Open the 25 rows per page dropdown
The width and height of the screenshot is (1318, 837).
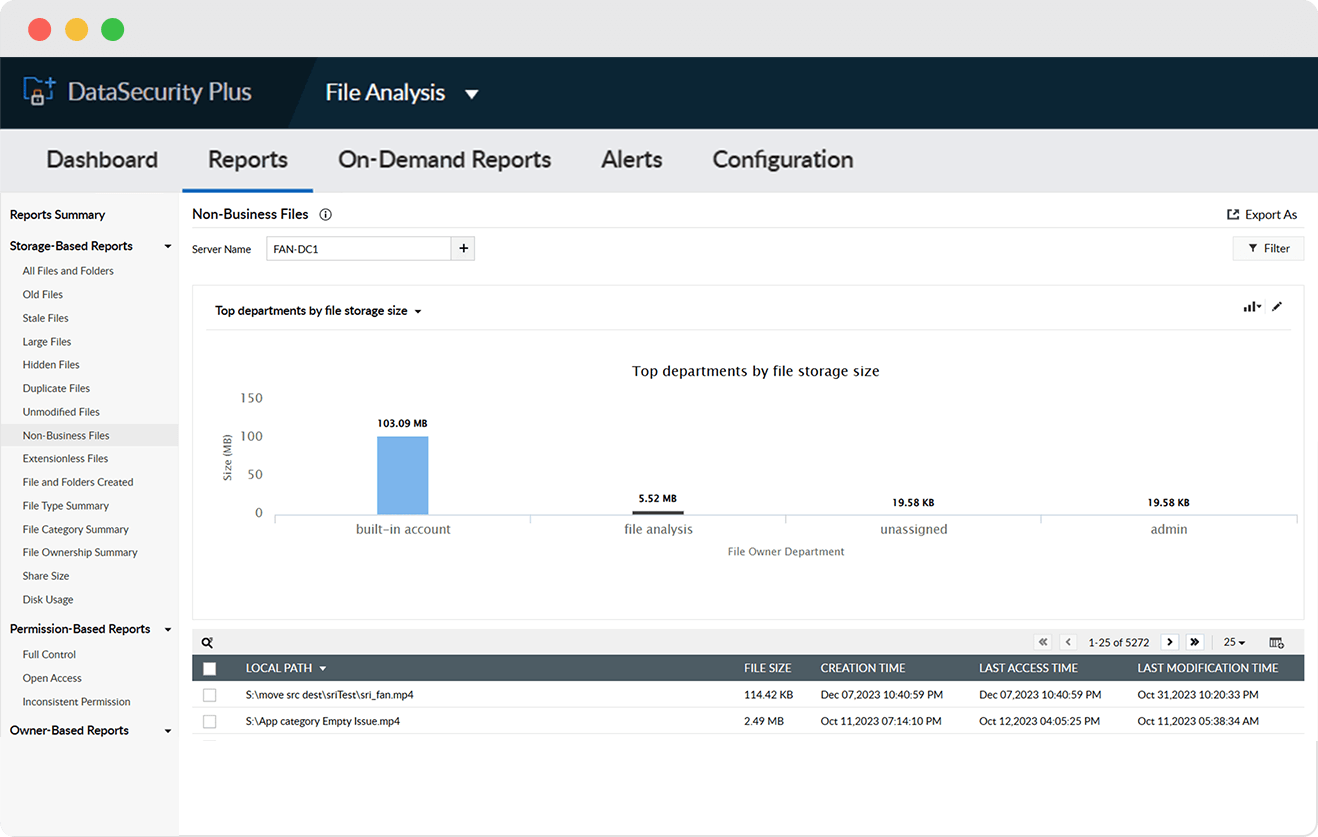coord(1234,642)
